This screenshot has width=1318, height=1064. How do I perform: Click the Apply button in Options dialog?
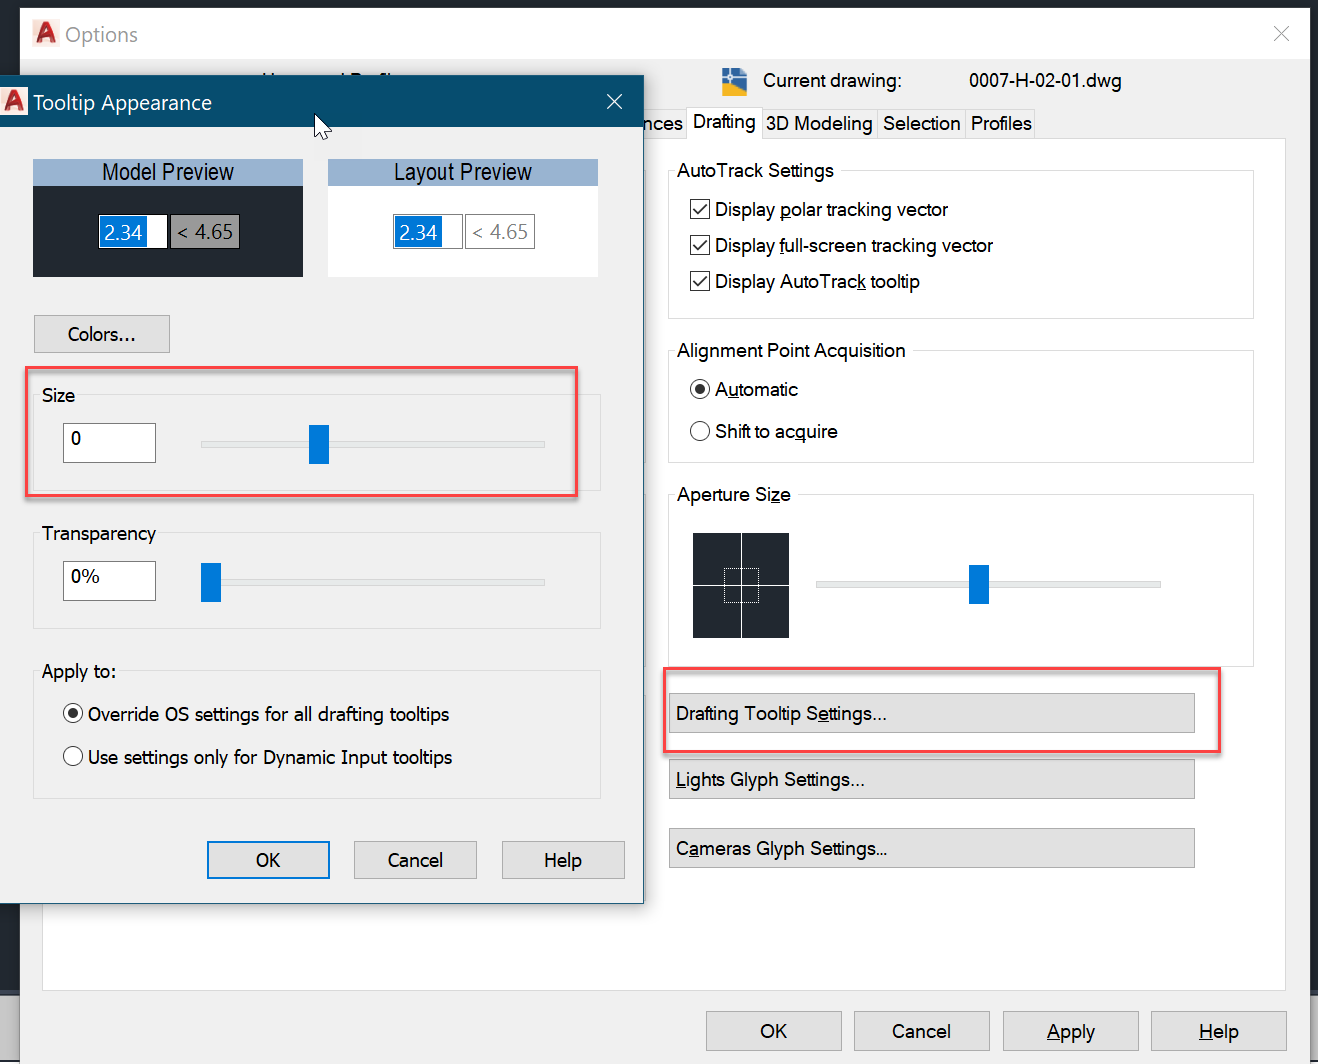pyautogui.click(x=1070, y=1031)
